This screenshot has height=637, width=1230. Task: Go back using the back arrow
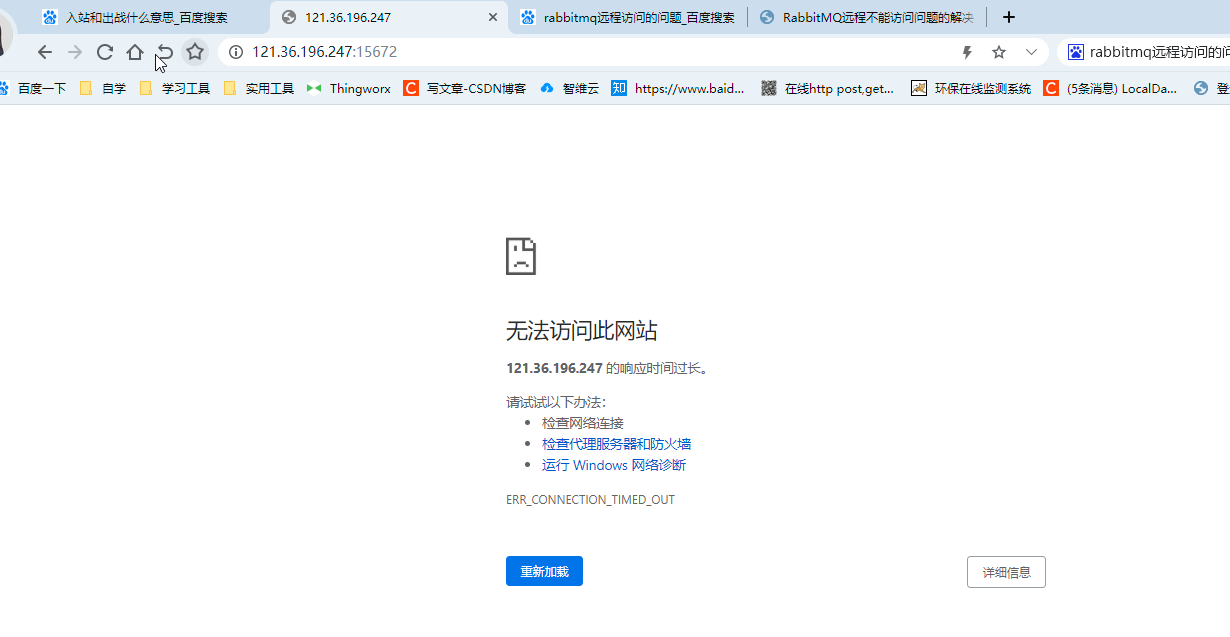tap(44, 52)
